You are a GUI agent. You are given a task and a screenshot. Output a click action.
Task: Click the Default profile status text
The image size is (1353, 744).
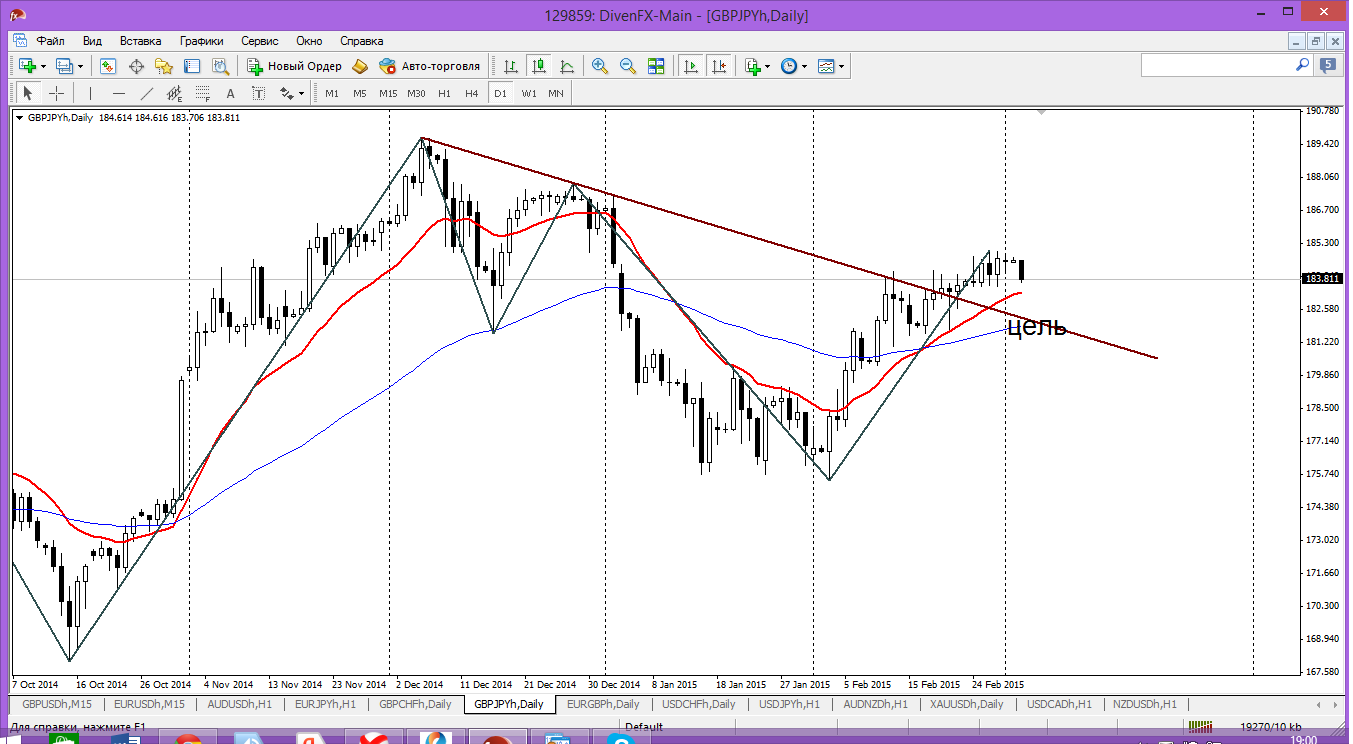click(645, 727)
